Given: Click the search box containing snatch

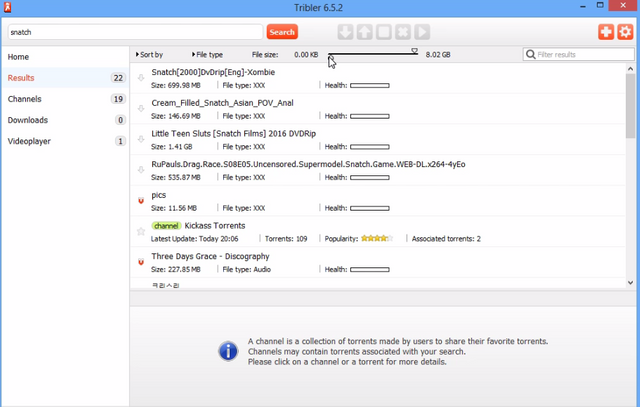Looking at the screenshot, I should [x=135, y=32].
